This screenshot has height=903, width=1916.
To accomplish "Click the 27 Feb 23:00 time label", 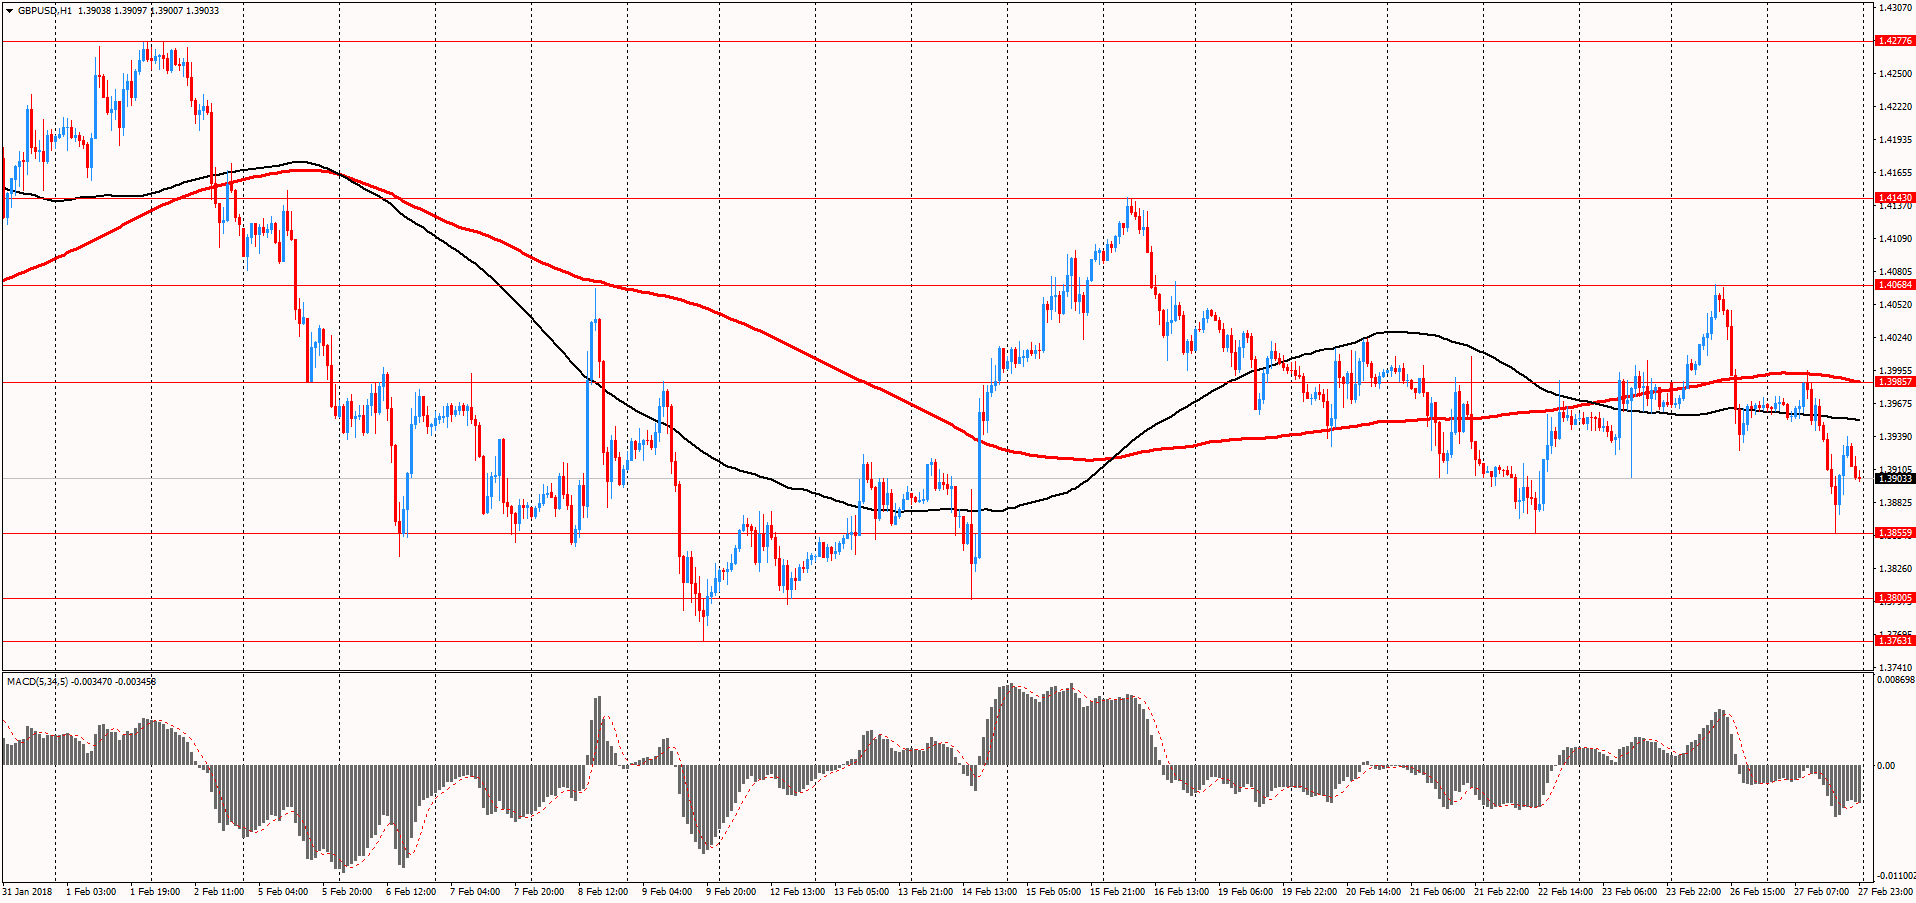I will 1884,891.
